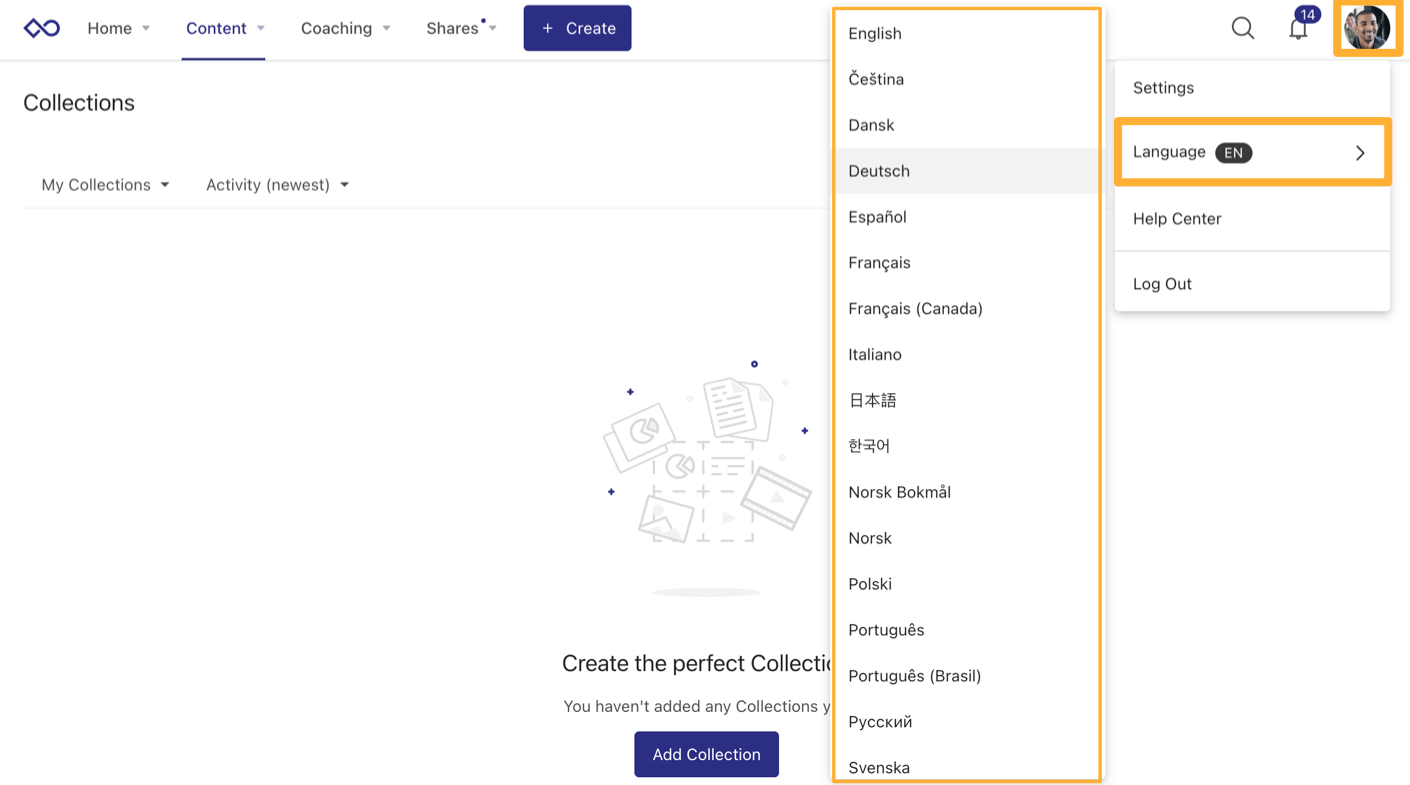
Task: Select Deutsch from the language list
Action: [x=879, y=171]
